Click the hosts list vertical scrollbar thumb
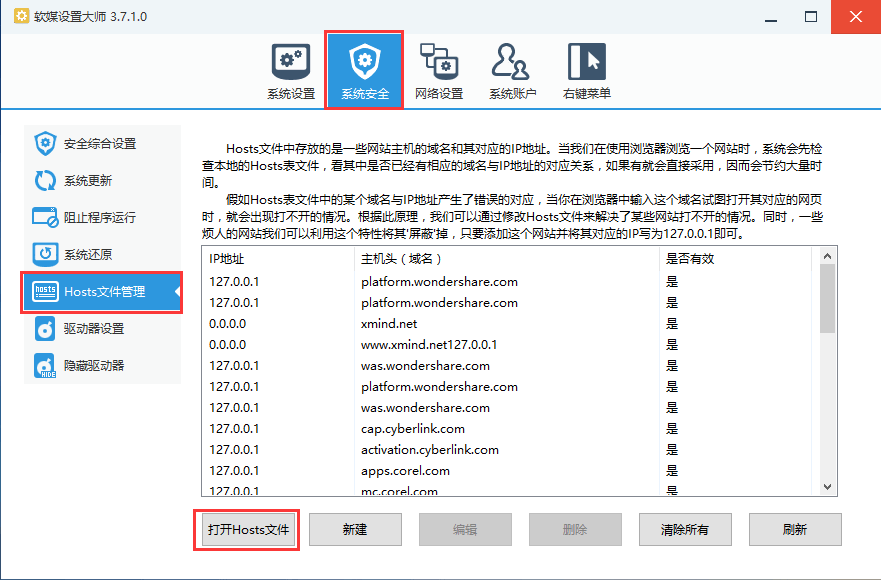Viewport: 881px width, 580px height. [827, 298]
